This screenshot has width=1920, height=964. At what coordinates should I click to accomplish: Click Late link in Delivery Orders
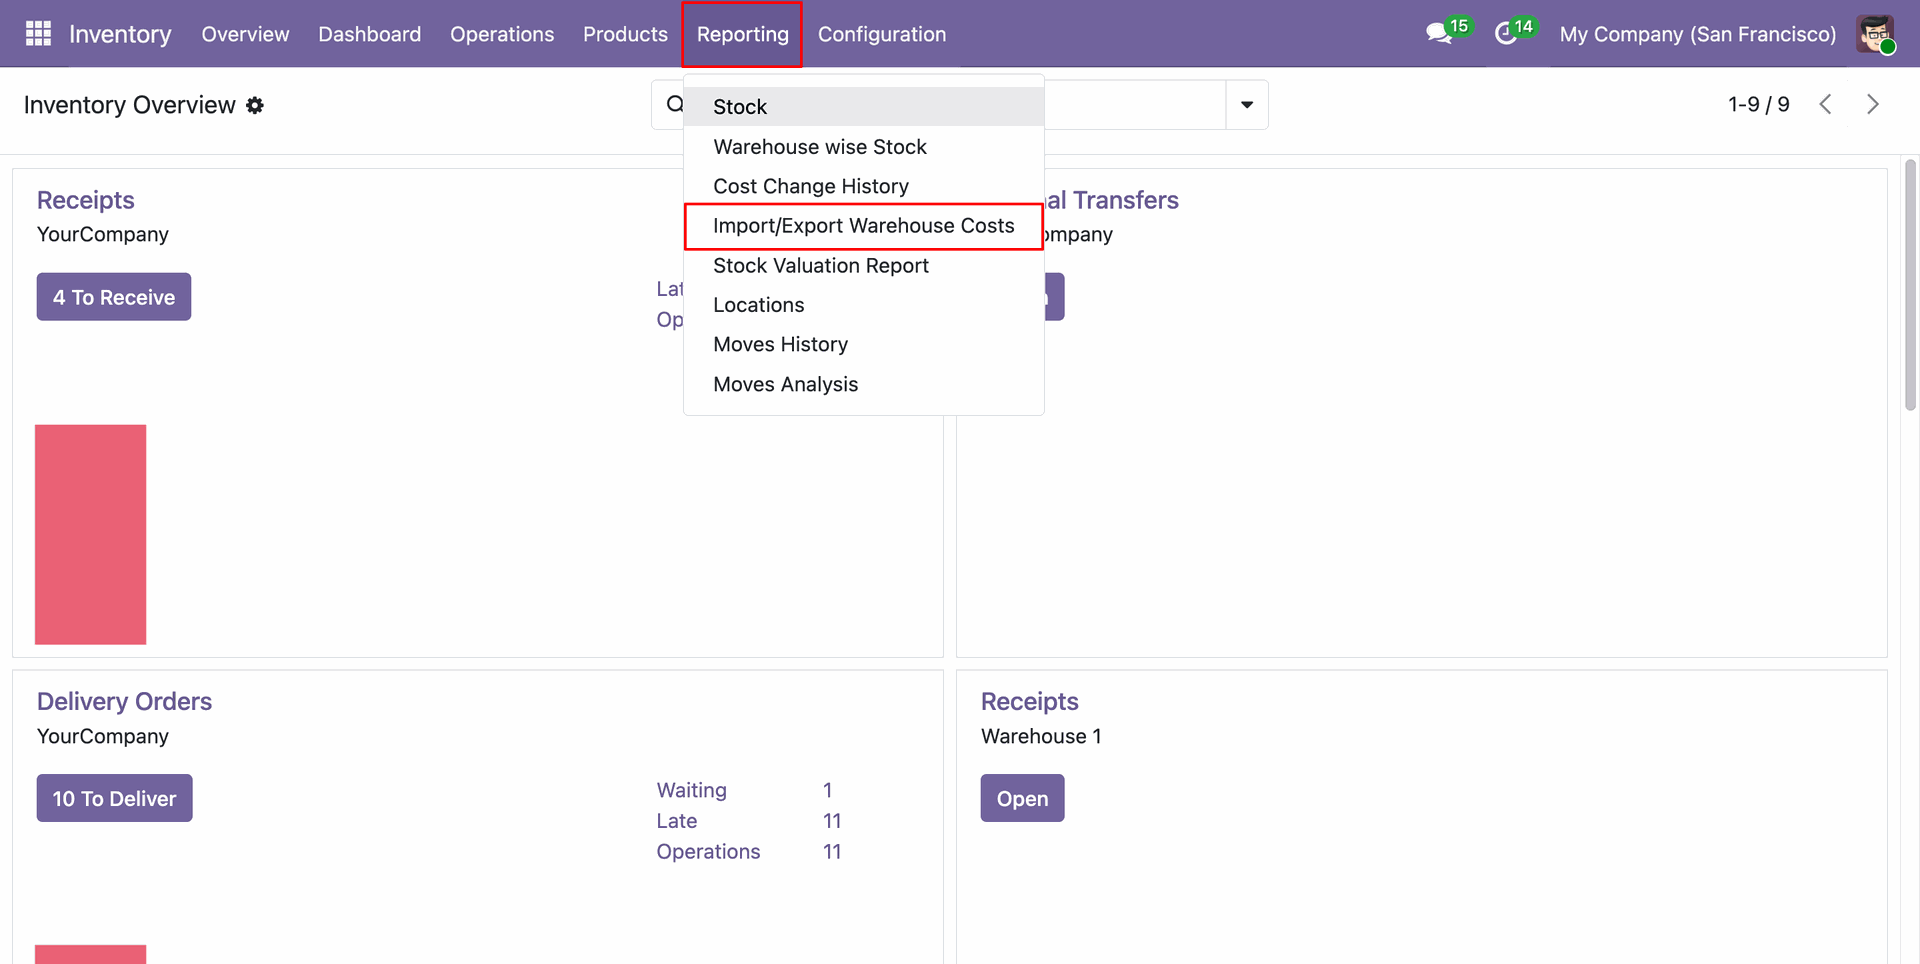[677, 821]
